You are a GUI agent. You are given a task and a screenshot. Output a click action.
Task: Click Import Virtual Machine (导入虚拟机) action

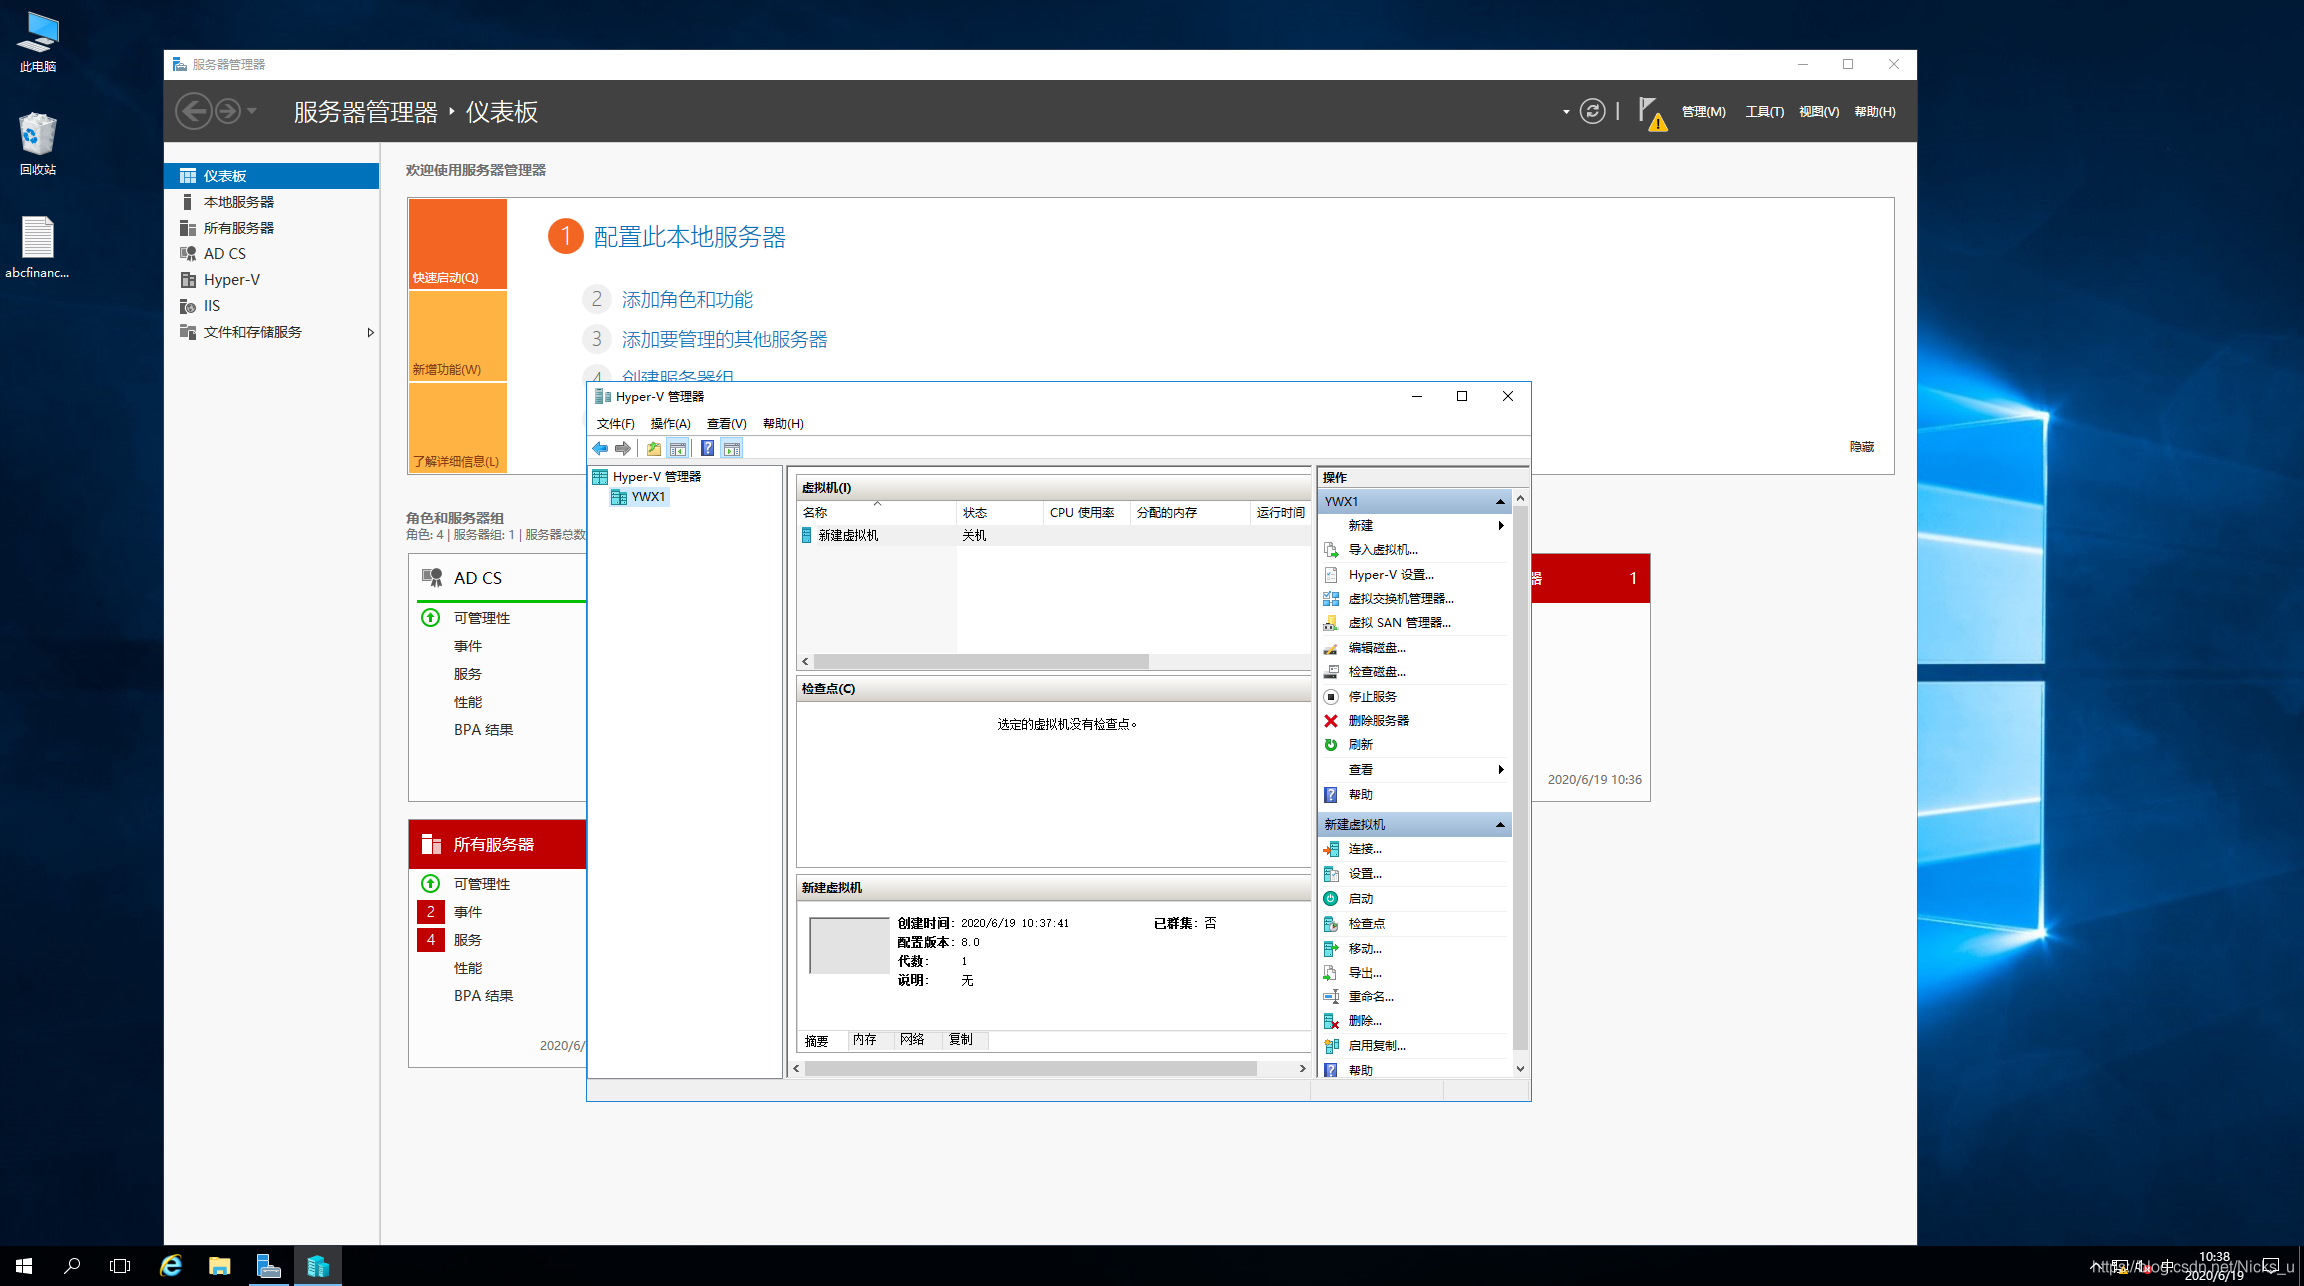pyautogui.click(x=1382, y=549)
